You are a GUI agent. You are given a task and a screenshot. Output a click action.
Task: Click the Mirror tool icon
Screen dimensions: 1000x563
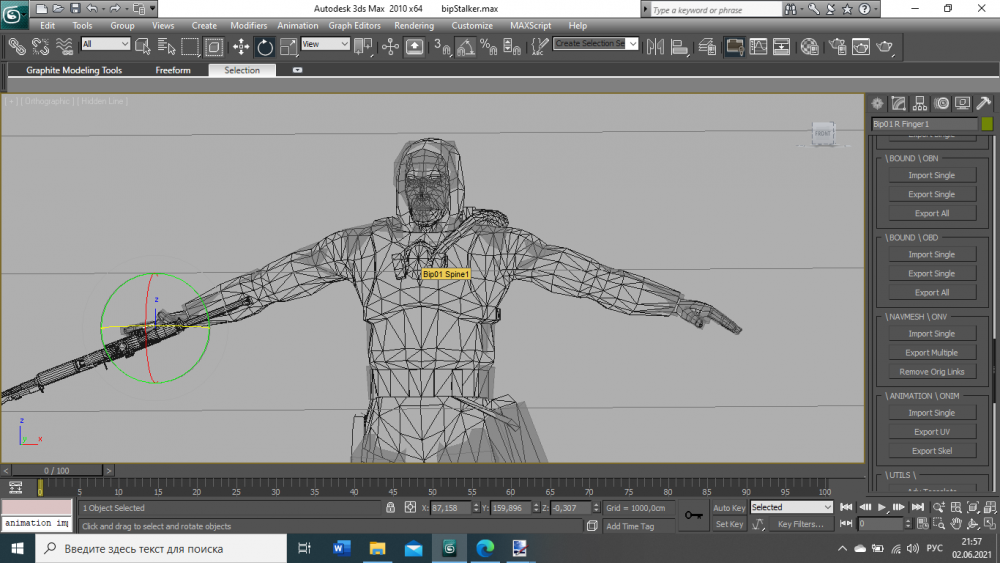click(x=656, y=46)
